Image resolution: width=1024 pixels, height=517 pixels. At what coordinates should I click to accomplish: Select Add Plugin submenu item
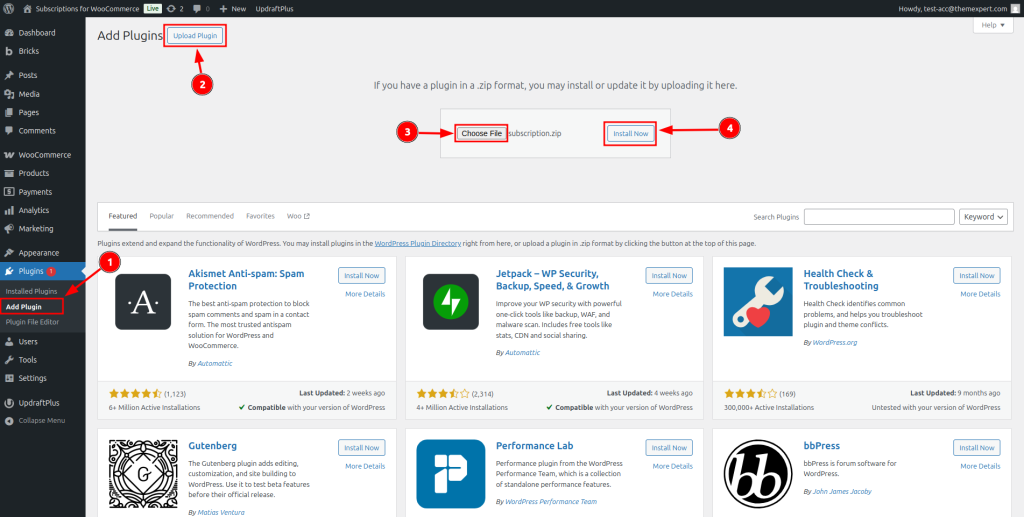tap(24, 306)
